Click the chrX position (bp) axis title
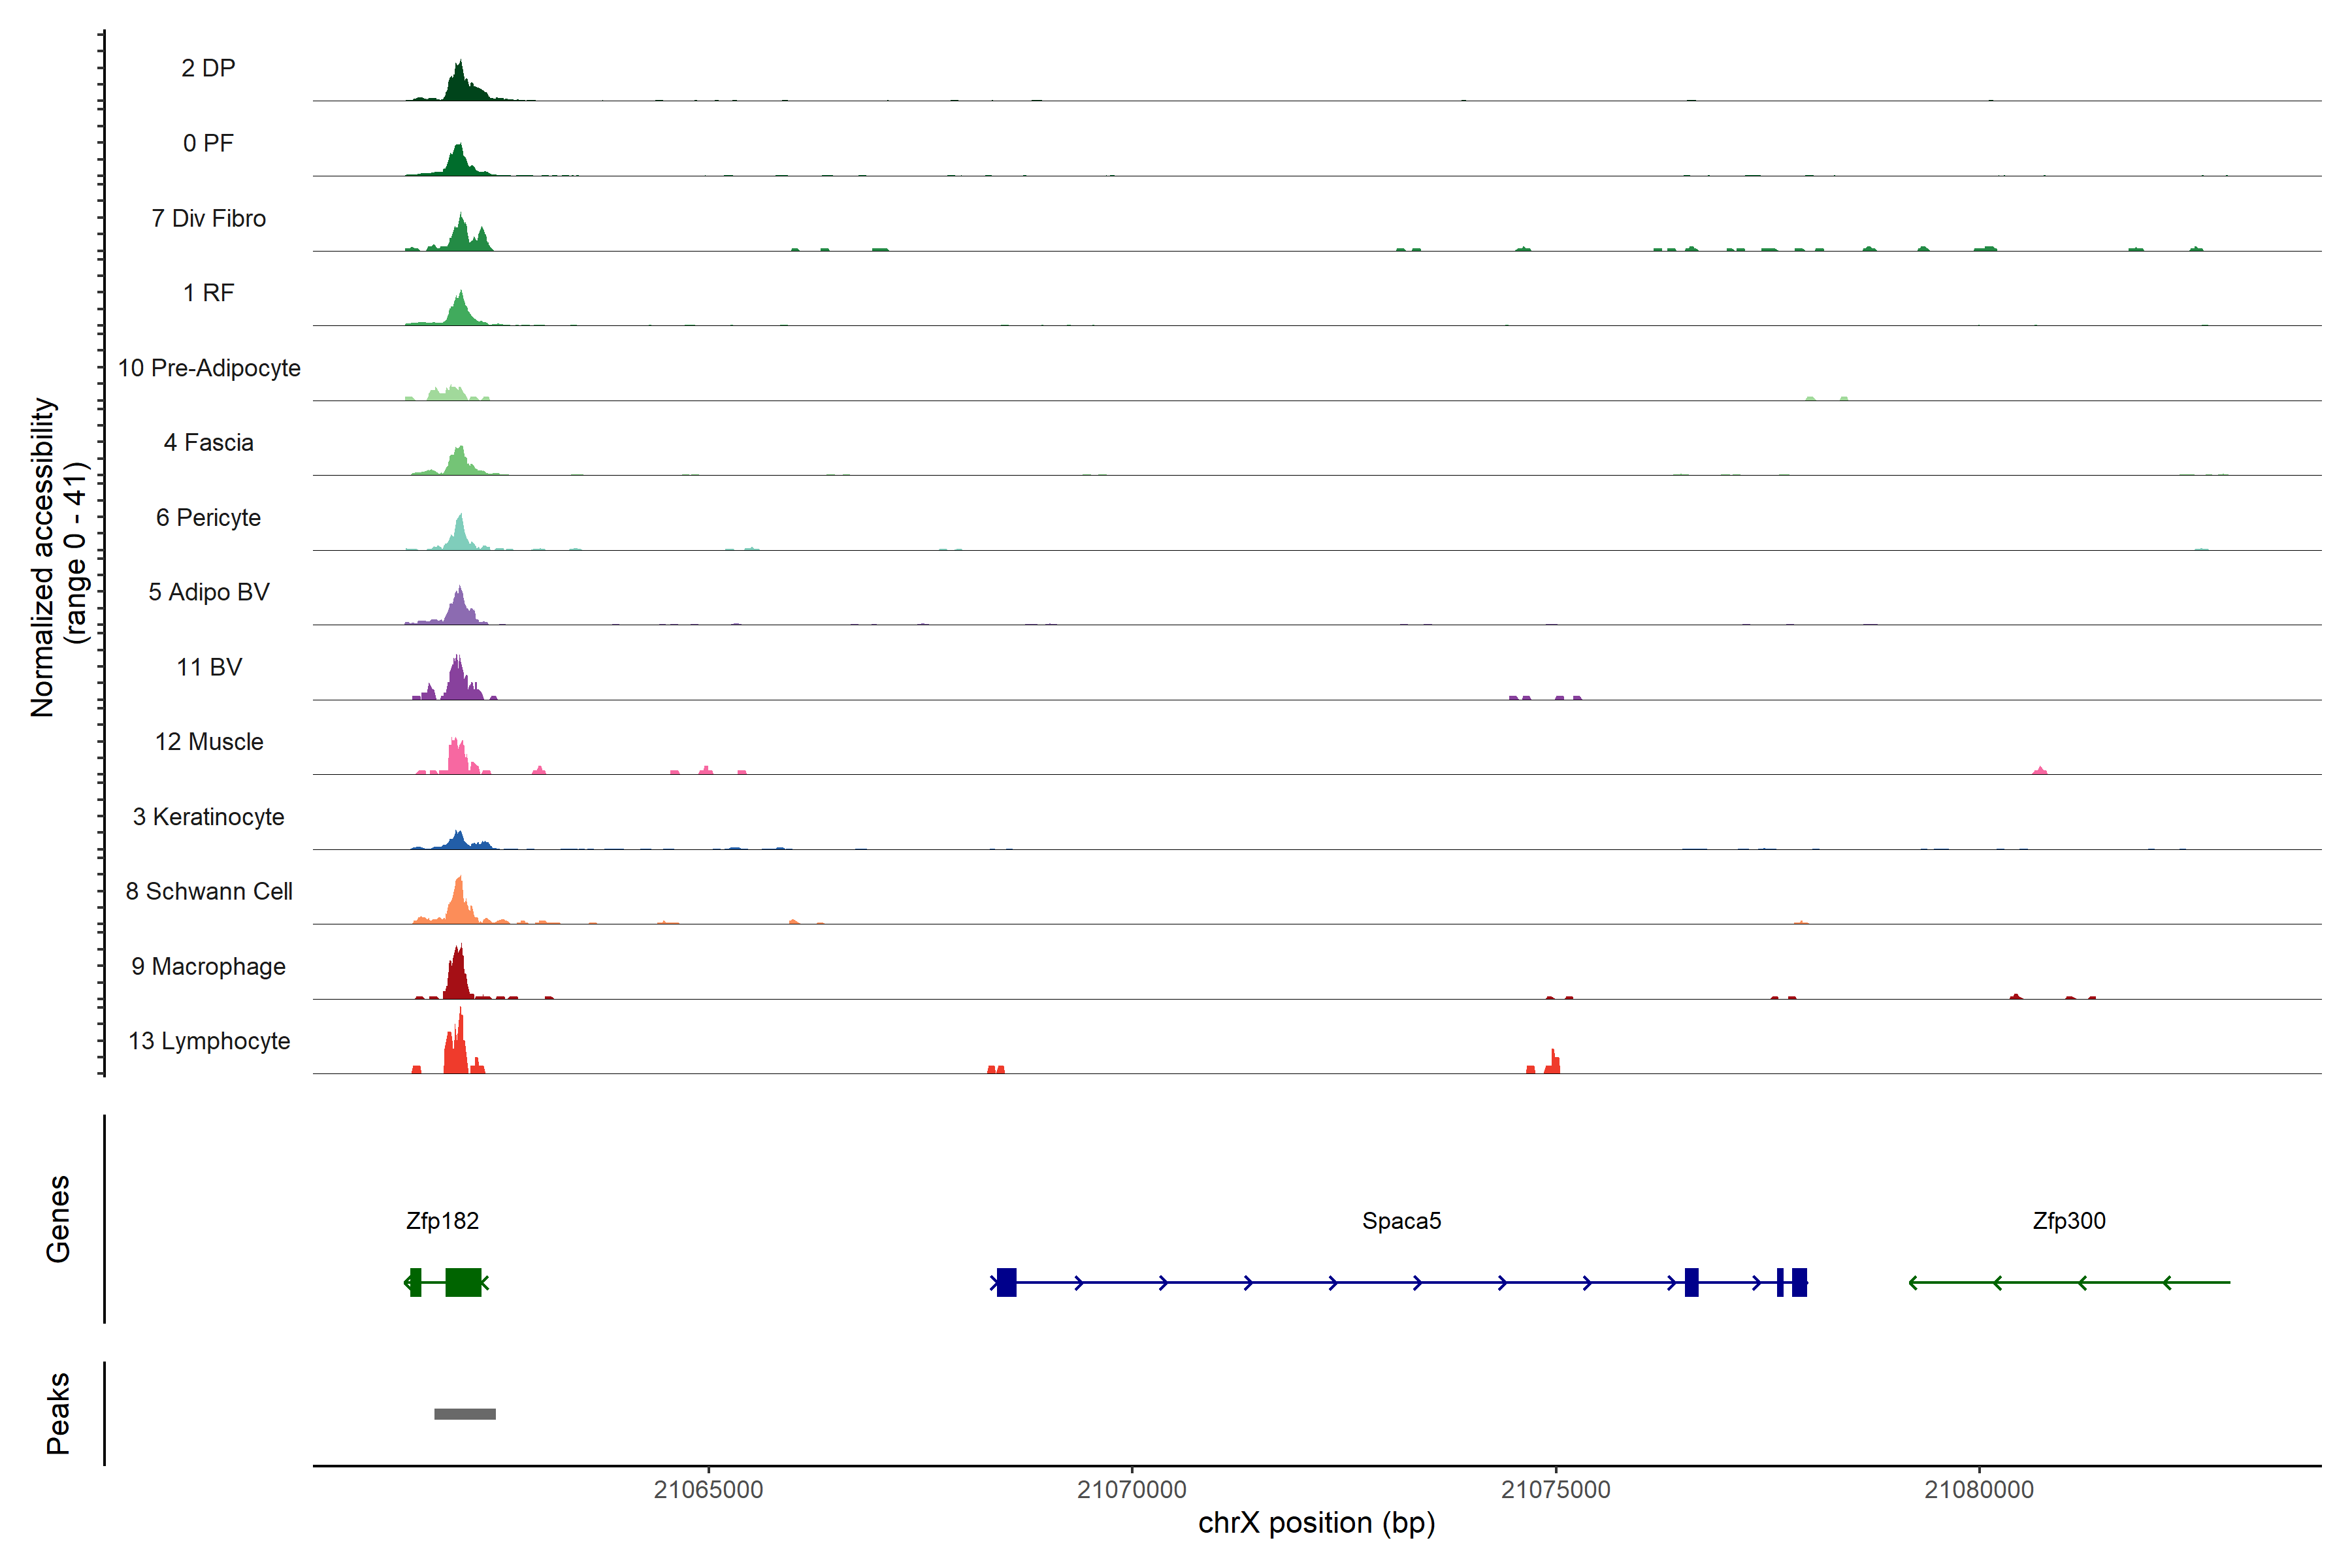The height and width of the screenshot is (1568, 2352). coord(1316,1523)
